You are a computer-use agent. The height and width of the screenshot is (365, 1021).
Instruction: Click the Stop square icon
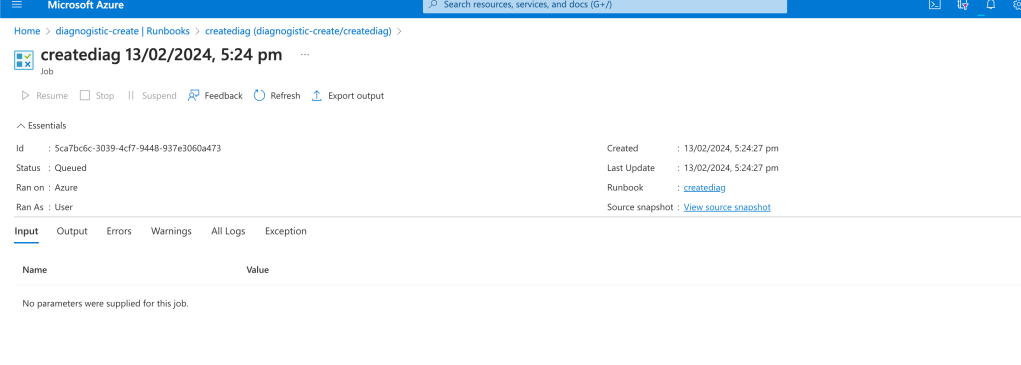click(x=85, y=96)
